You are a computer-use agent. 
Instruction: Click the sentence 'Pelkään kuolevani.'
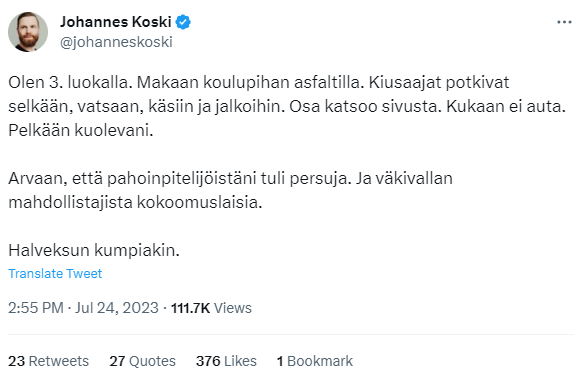81,130
